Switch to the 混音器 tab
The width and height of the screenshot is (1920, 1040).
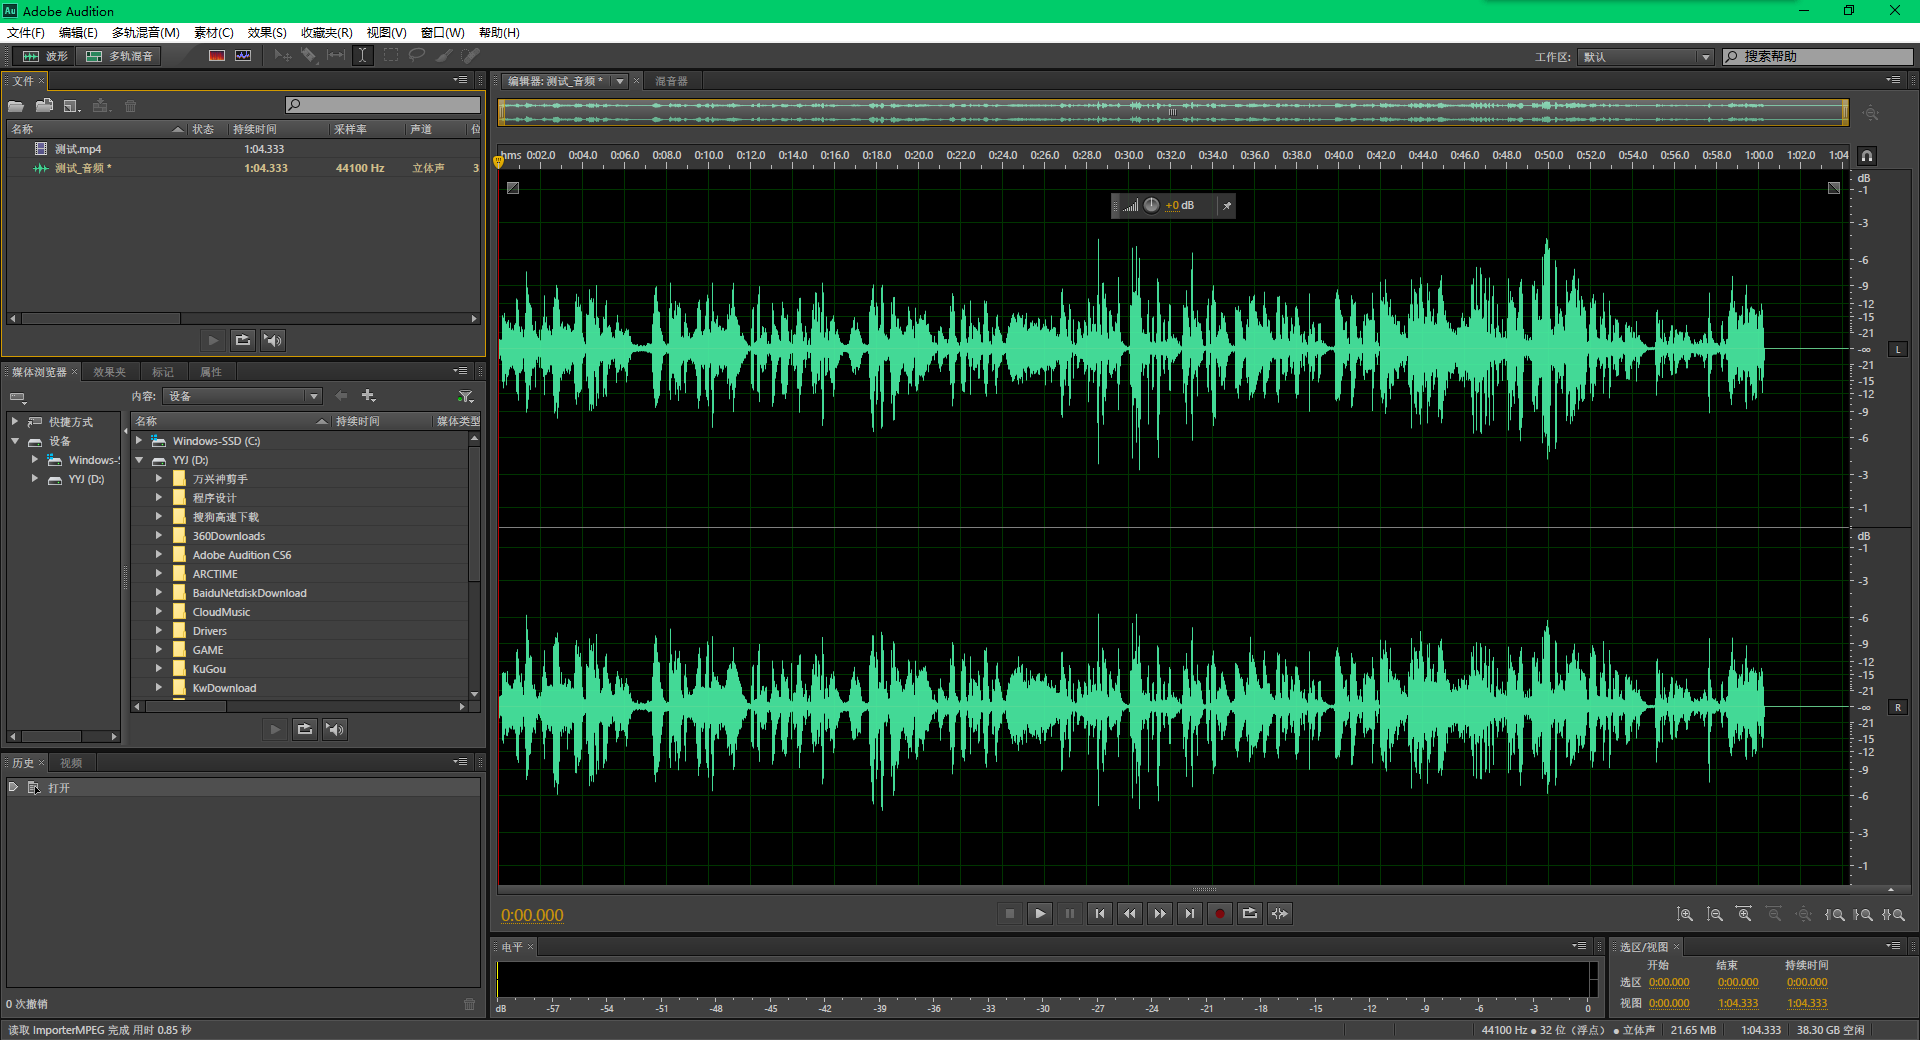672,81
